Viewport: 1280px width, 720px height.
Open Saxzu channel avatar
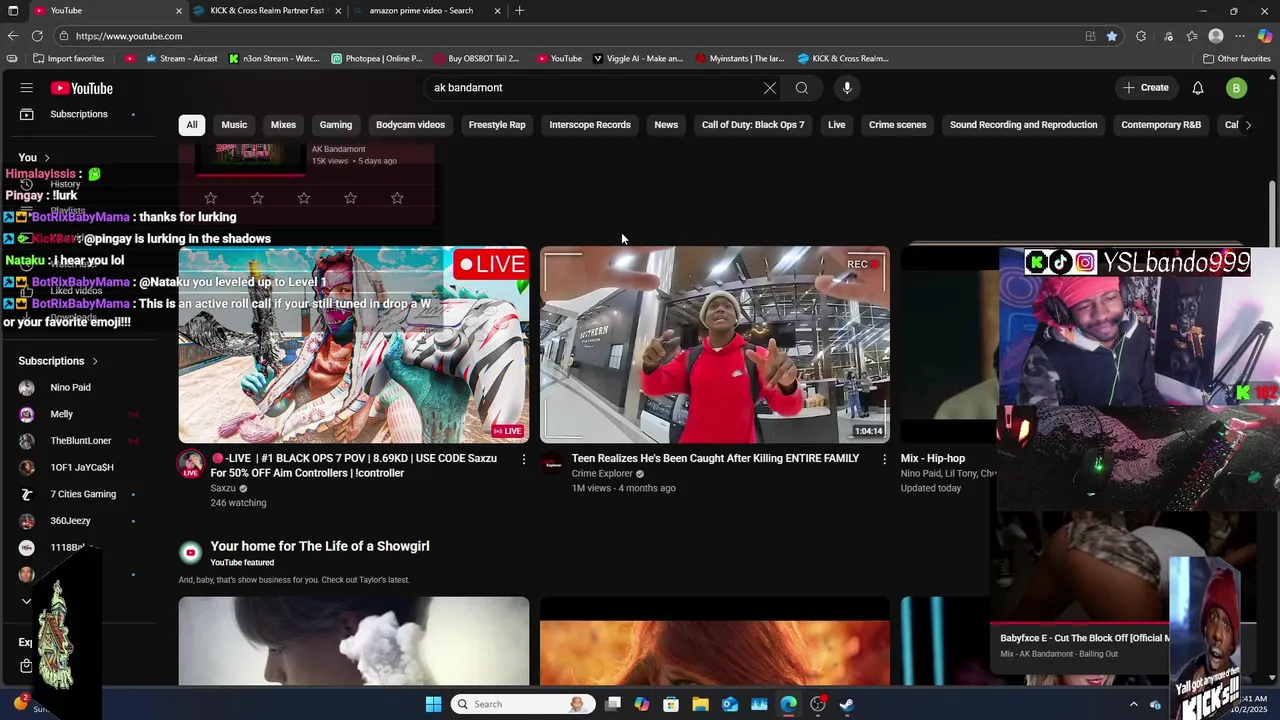(191, 464)
